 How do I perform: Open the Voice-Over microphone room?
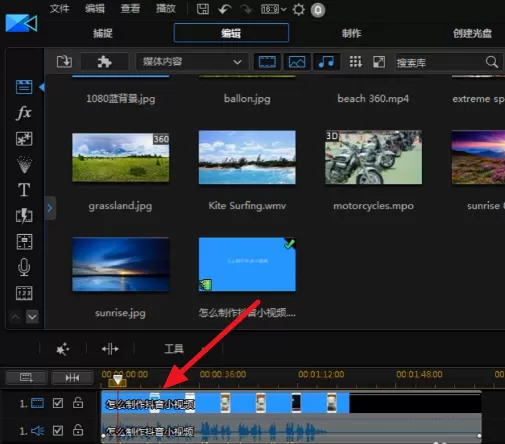(x=24, y=267)
